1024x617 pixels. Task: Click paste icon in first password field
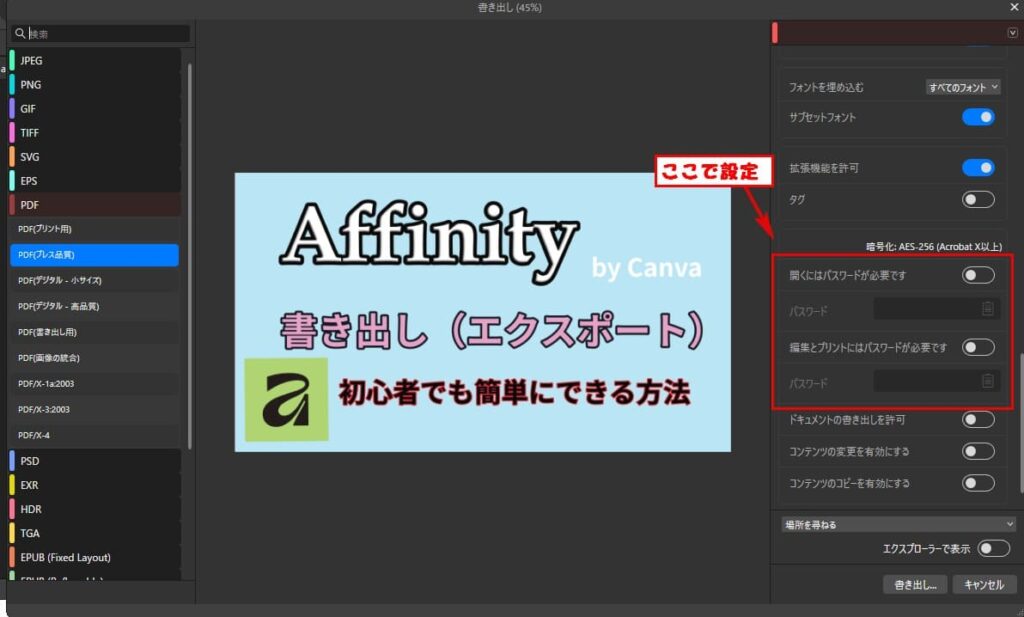(987, 309)
